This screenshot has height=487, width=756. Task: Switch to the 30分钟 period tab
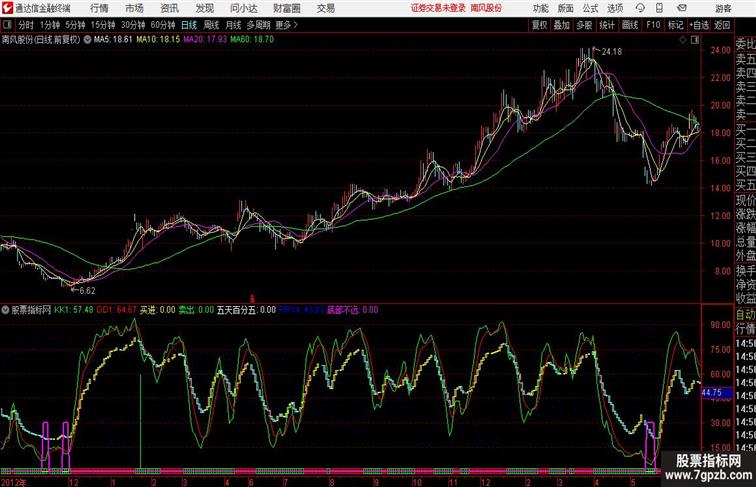pos(133,25)
